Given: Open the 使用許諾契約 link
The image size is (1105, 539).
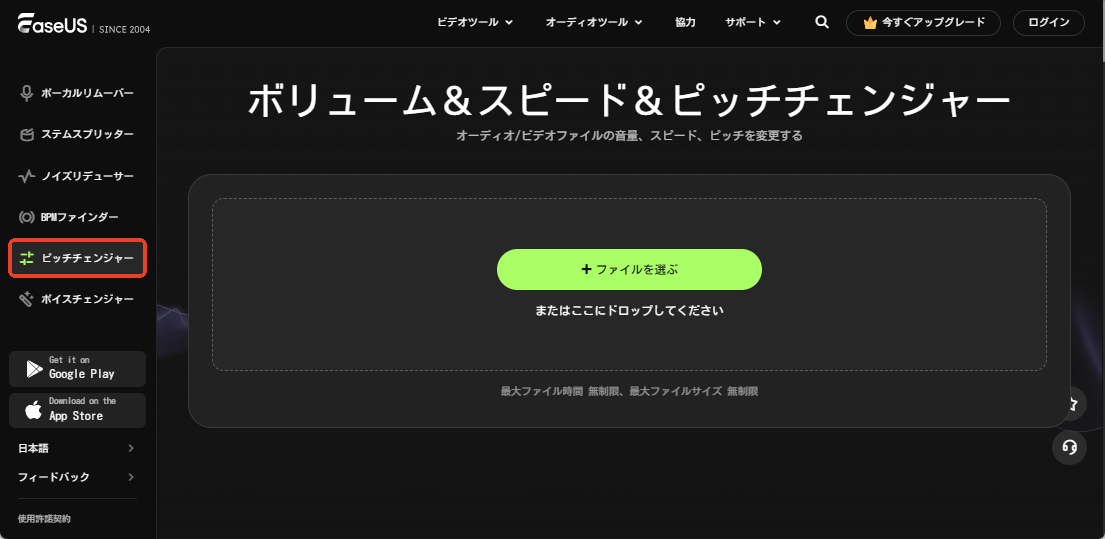Looking at the screenshot, I should (44, 519).
